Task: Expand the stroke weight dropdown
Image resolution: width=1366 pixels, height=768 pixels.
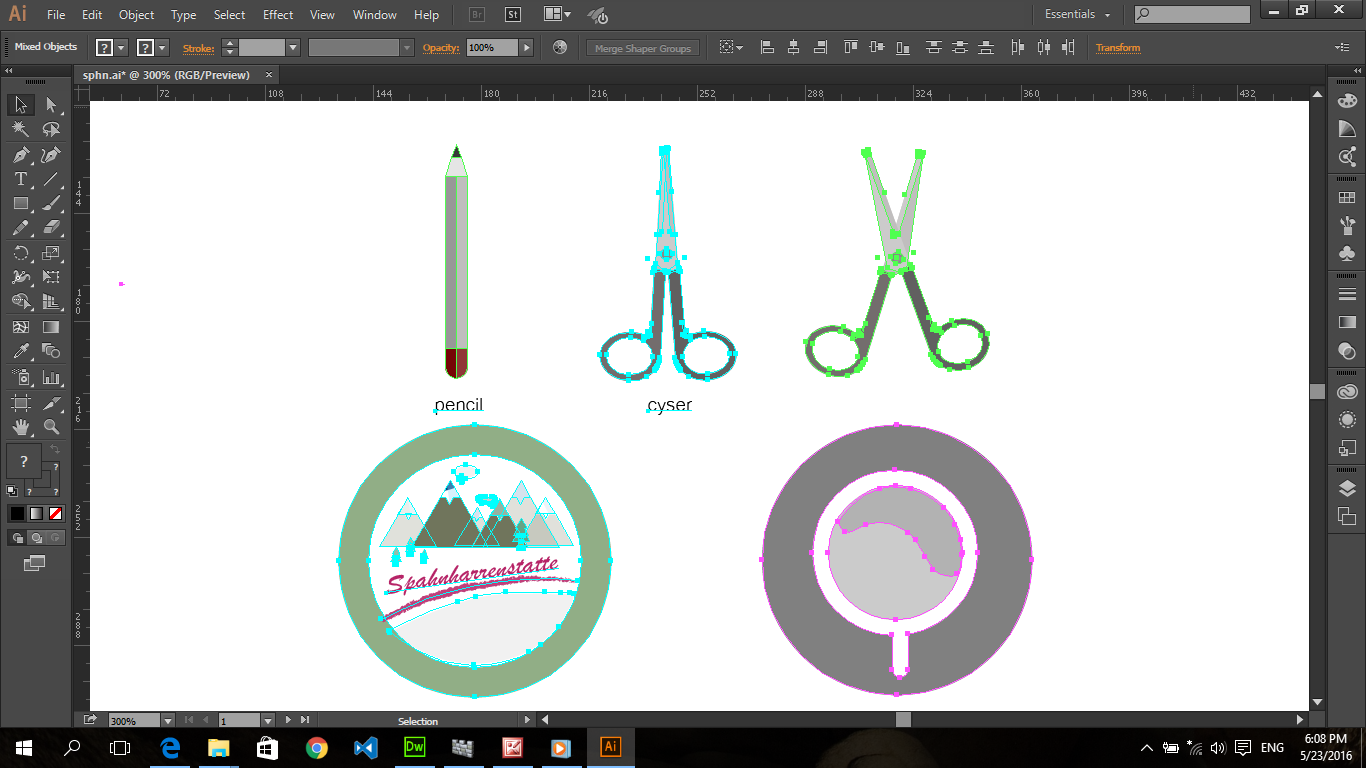Action: click(x=293, y=48)
